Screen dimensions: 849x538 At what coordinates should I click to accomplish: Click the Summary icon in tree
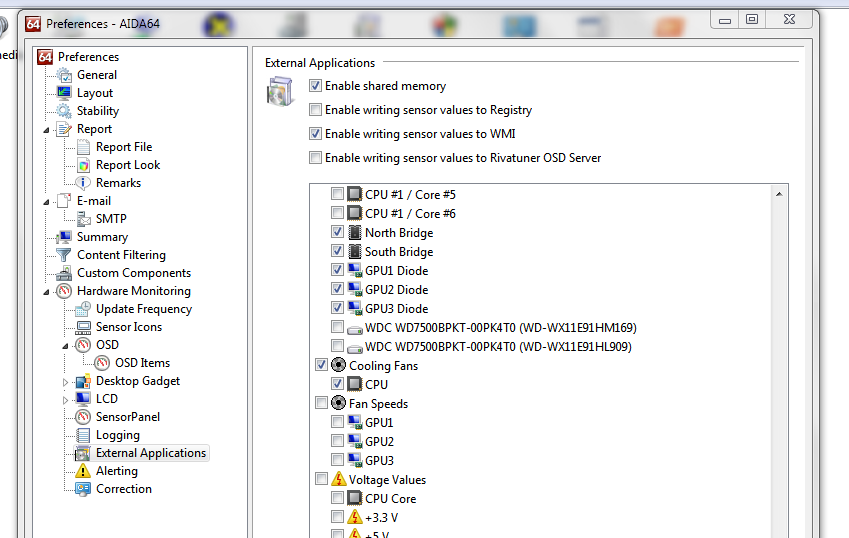point(65,237)
